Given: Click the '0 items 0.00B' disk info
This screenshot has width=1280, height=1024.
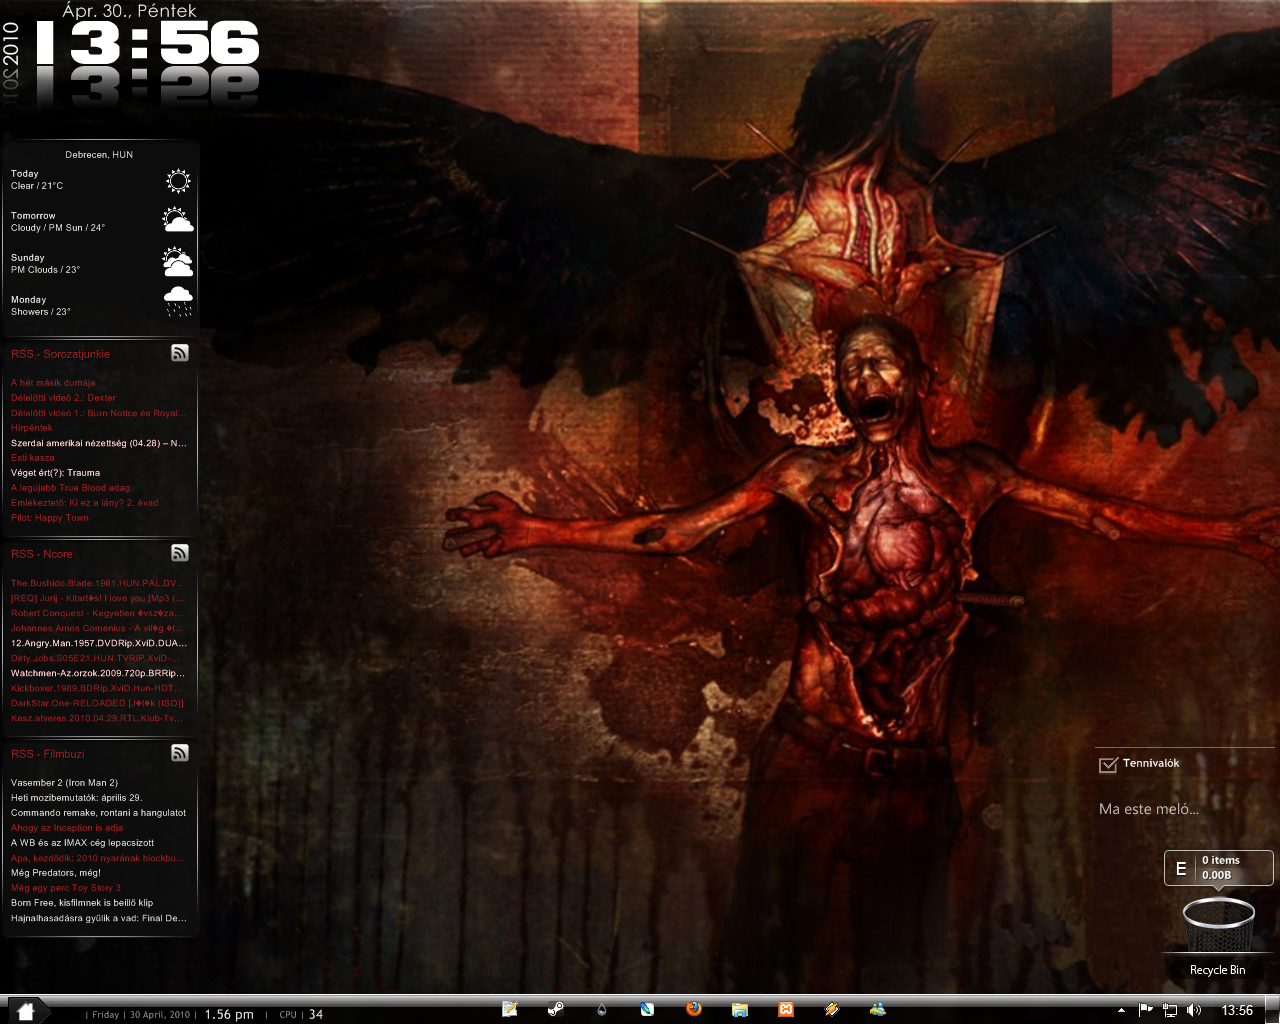Looking at the screenshot, I should coord(1220,867).
